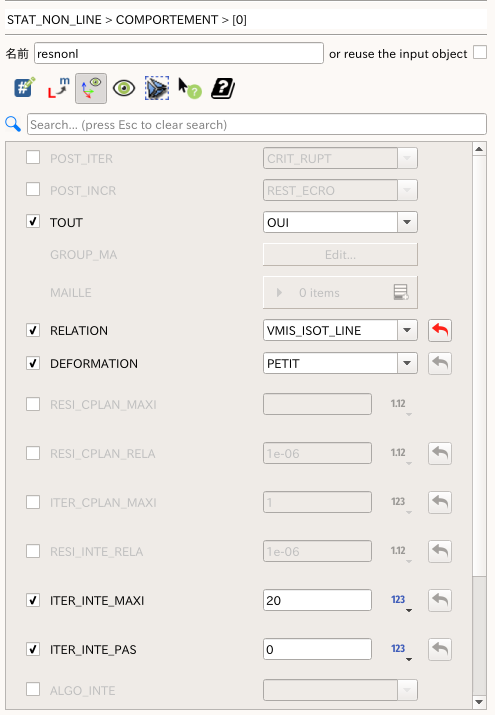Open the 123 type selector for ITER_INTE_MAXI
Image resolution: width=495 pixels, height=715 pixels.
tap(401, 601)
